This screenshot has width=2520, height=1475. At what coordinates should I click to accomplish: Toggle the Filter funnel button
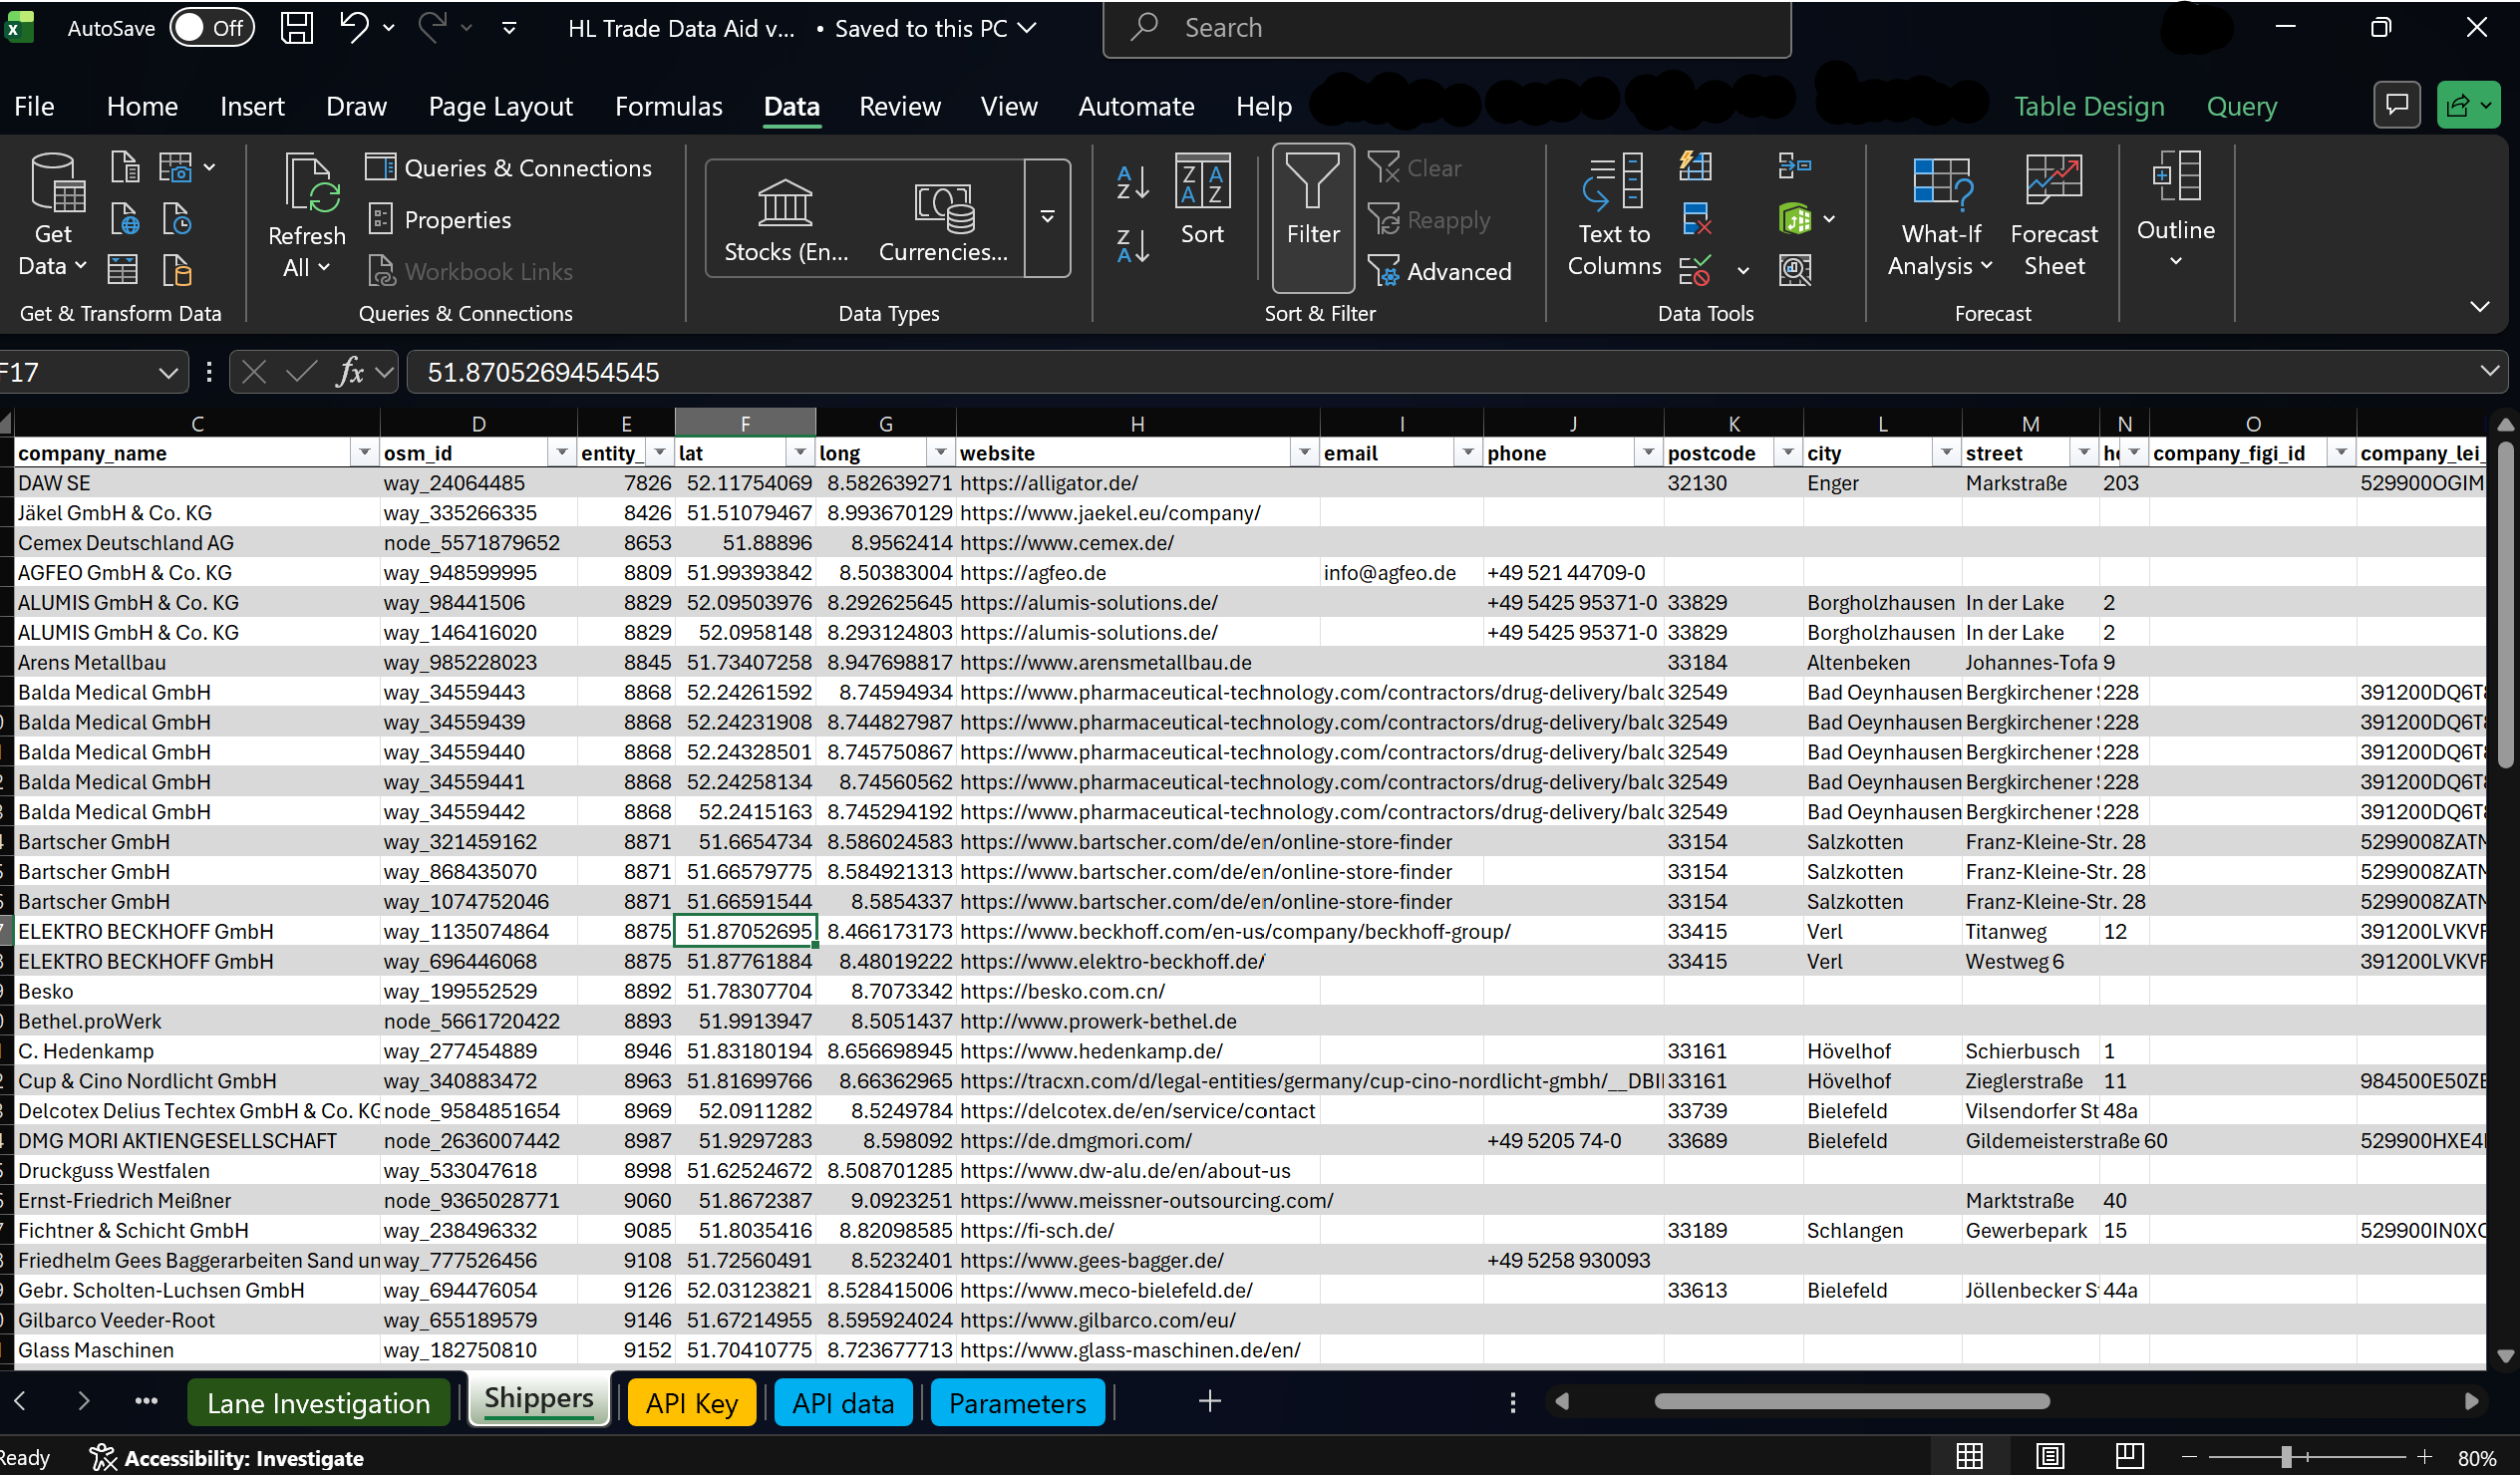point(1313,217)
